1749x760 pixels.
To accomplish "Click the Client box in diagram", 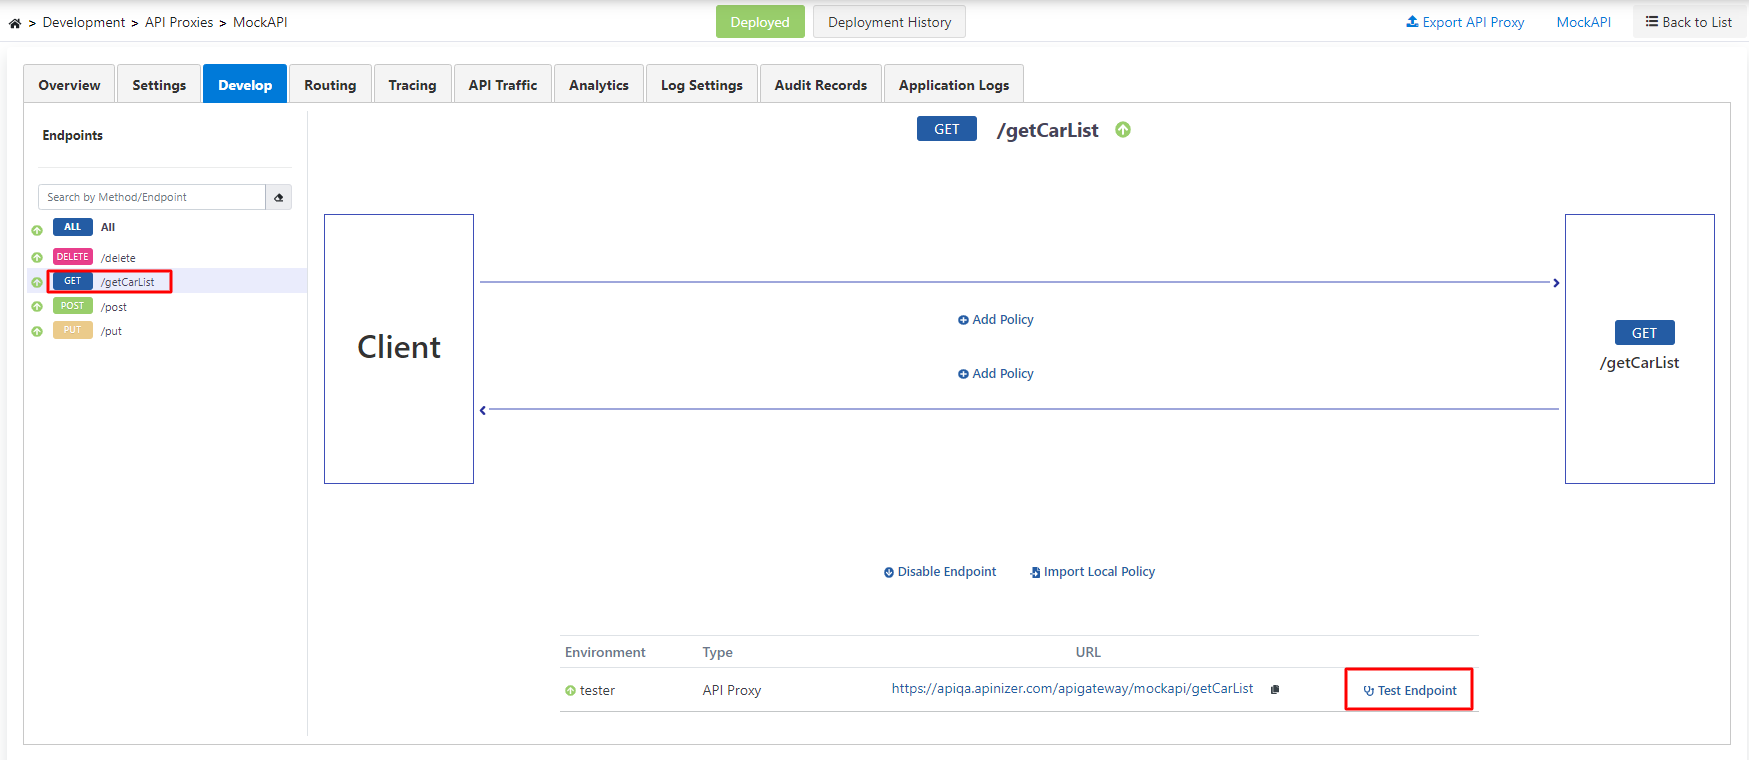I will point(399,349).
